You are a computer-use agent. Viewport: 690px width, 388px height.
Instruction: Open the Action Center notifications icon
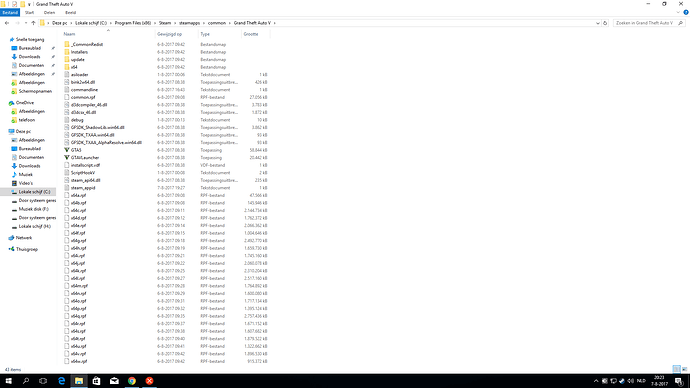point(679,381)
